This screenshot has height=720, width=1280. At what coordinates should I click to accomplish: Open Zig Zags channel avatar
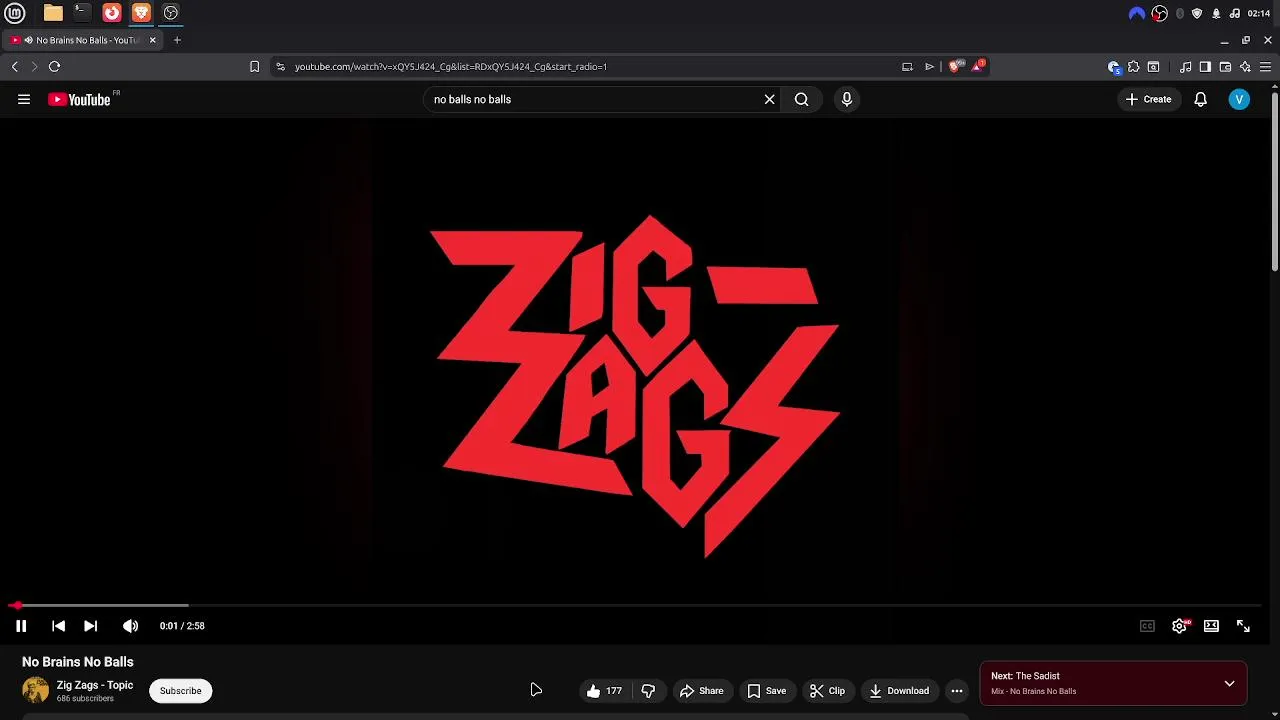pos(36,691)
